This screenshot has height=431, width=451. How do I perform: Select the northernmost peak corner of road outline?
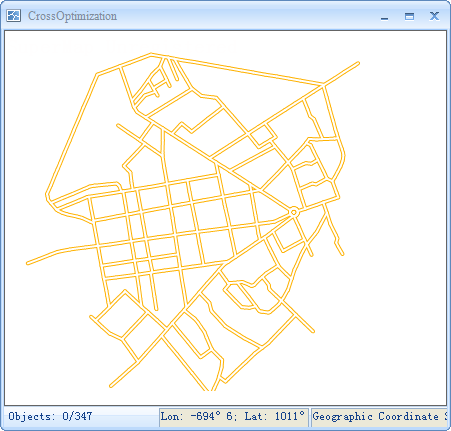tap(151, 54)
